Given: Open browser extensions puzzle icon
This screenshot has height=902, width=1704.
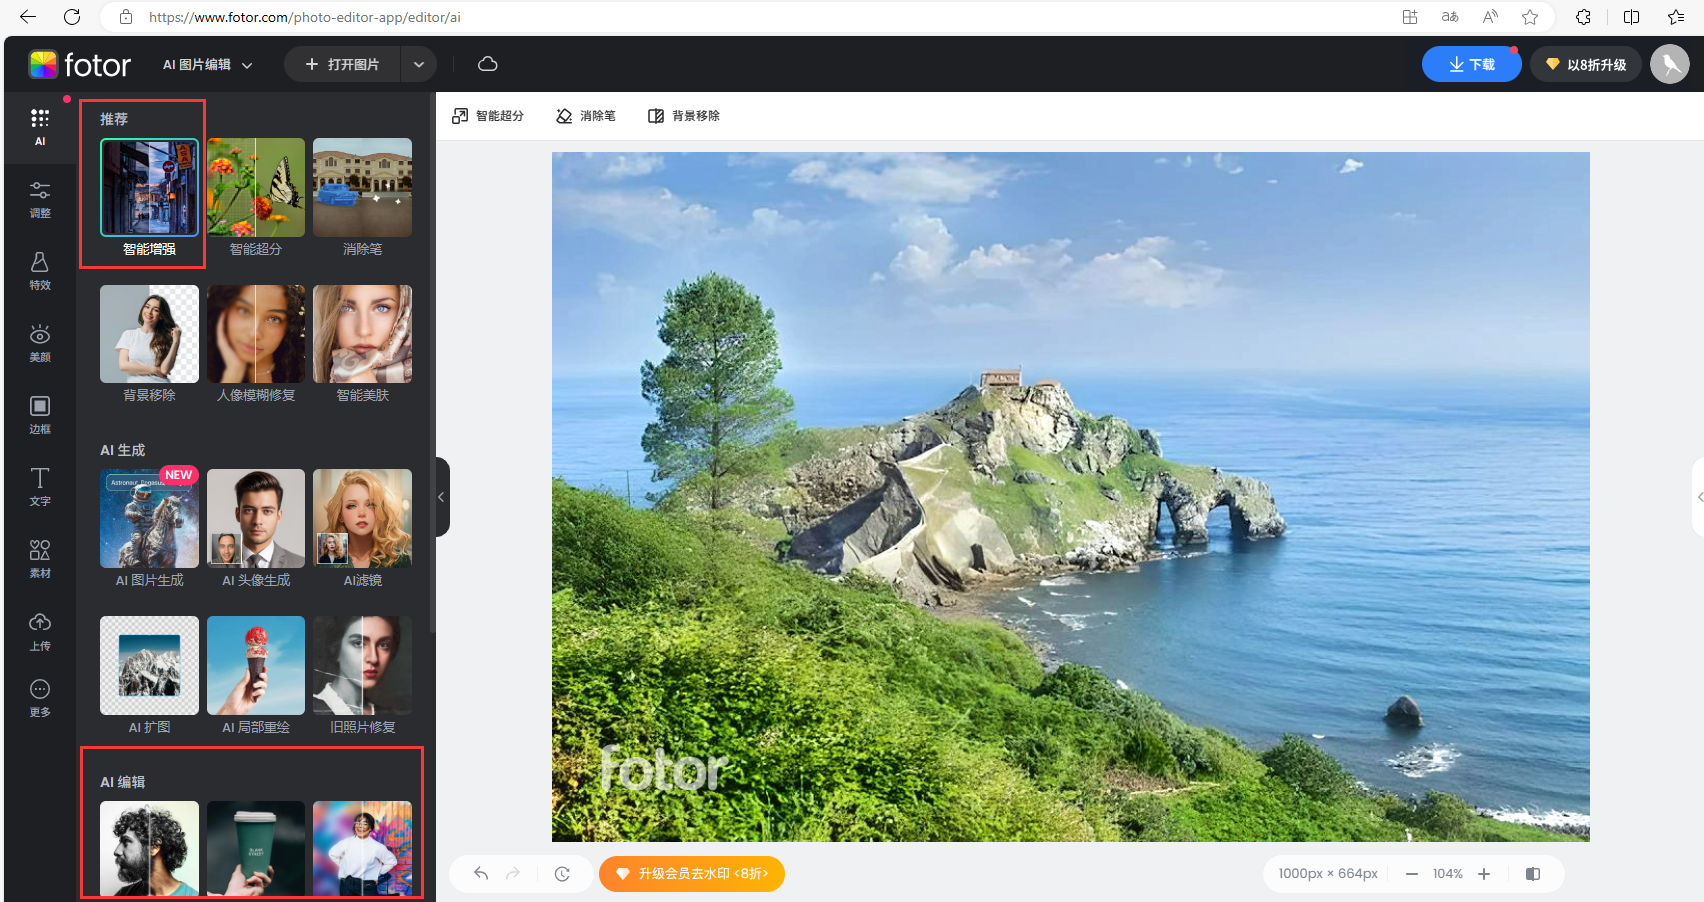Looking at the screenshot, I should pyautogui.click(x=1583, y=17).
